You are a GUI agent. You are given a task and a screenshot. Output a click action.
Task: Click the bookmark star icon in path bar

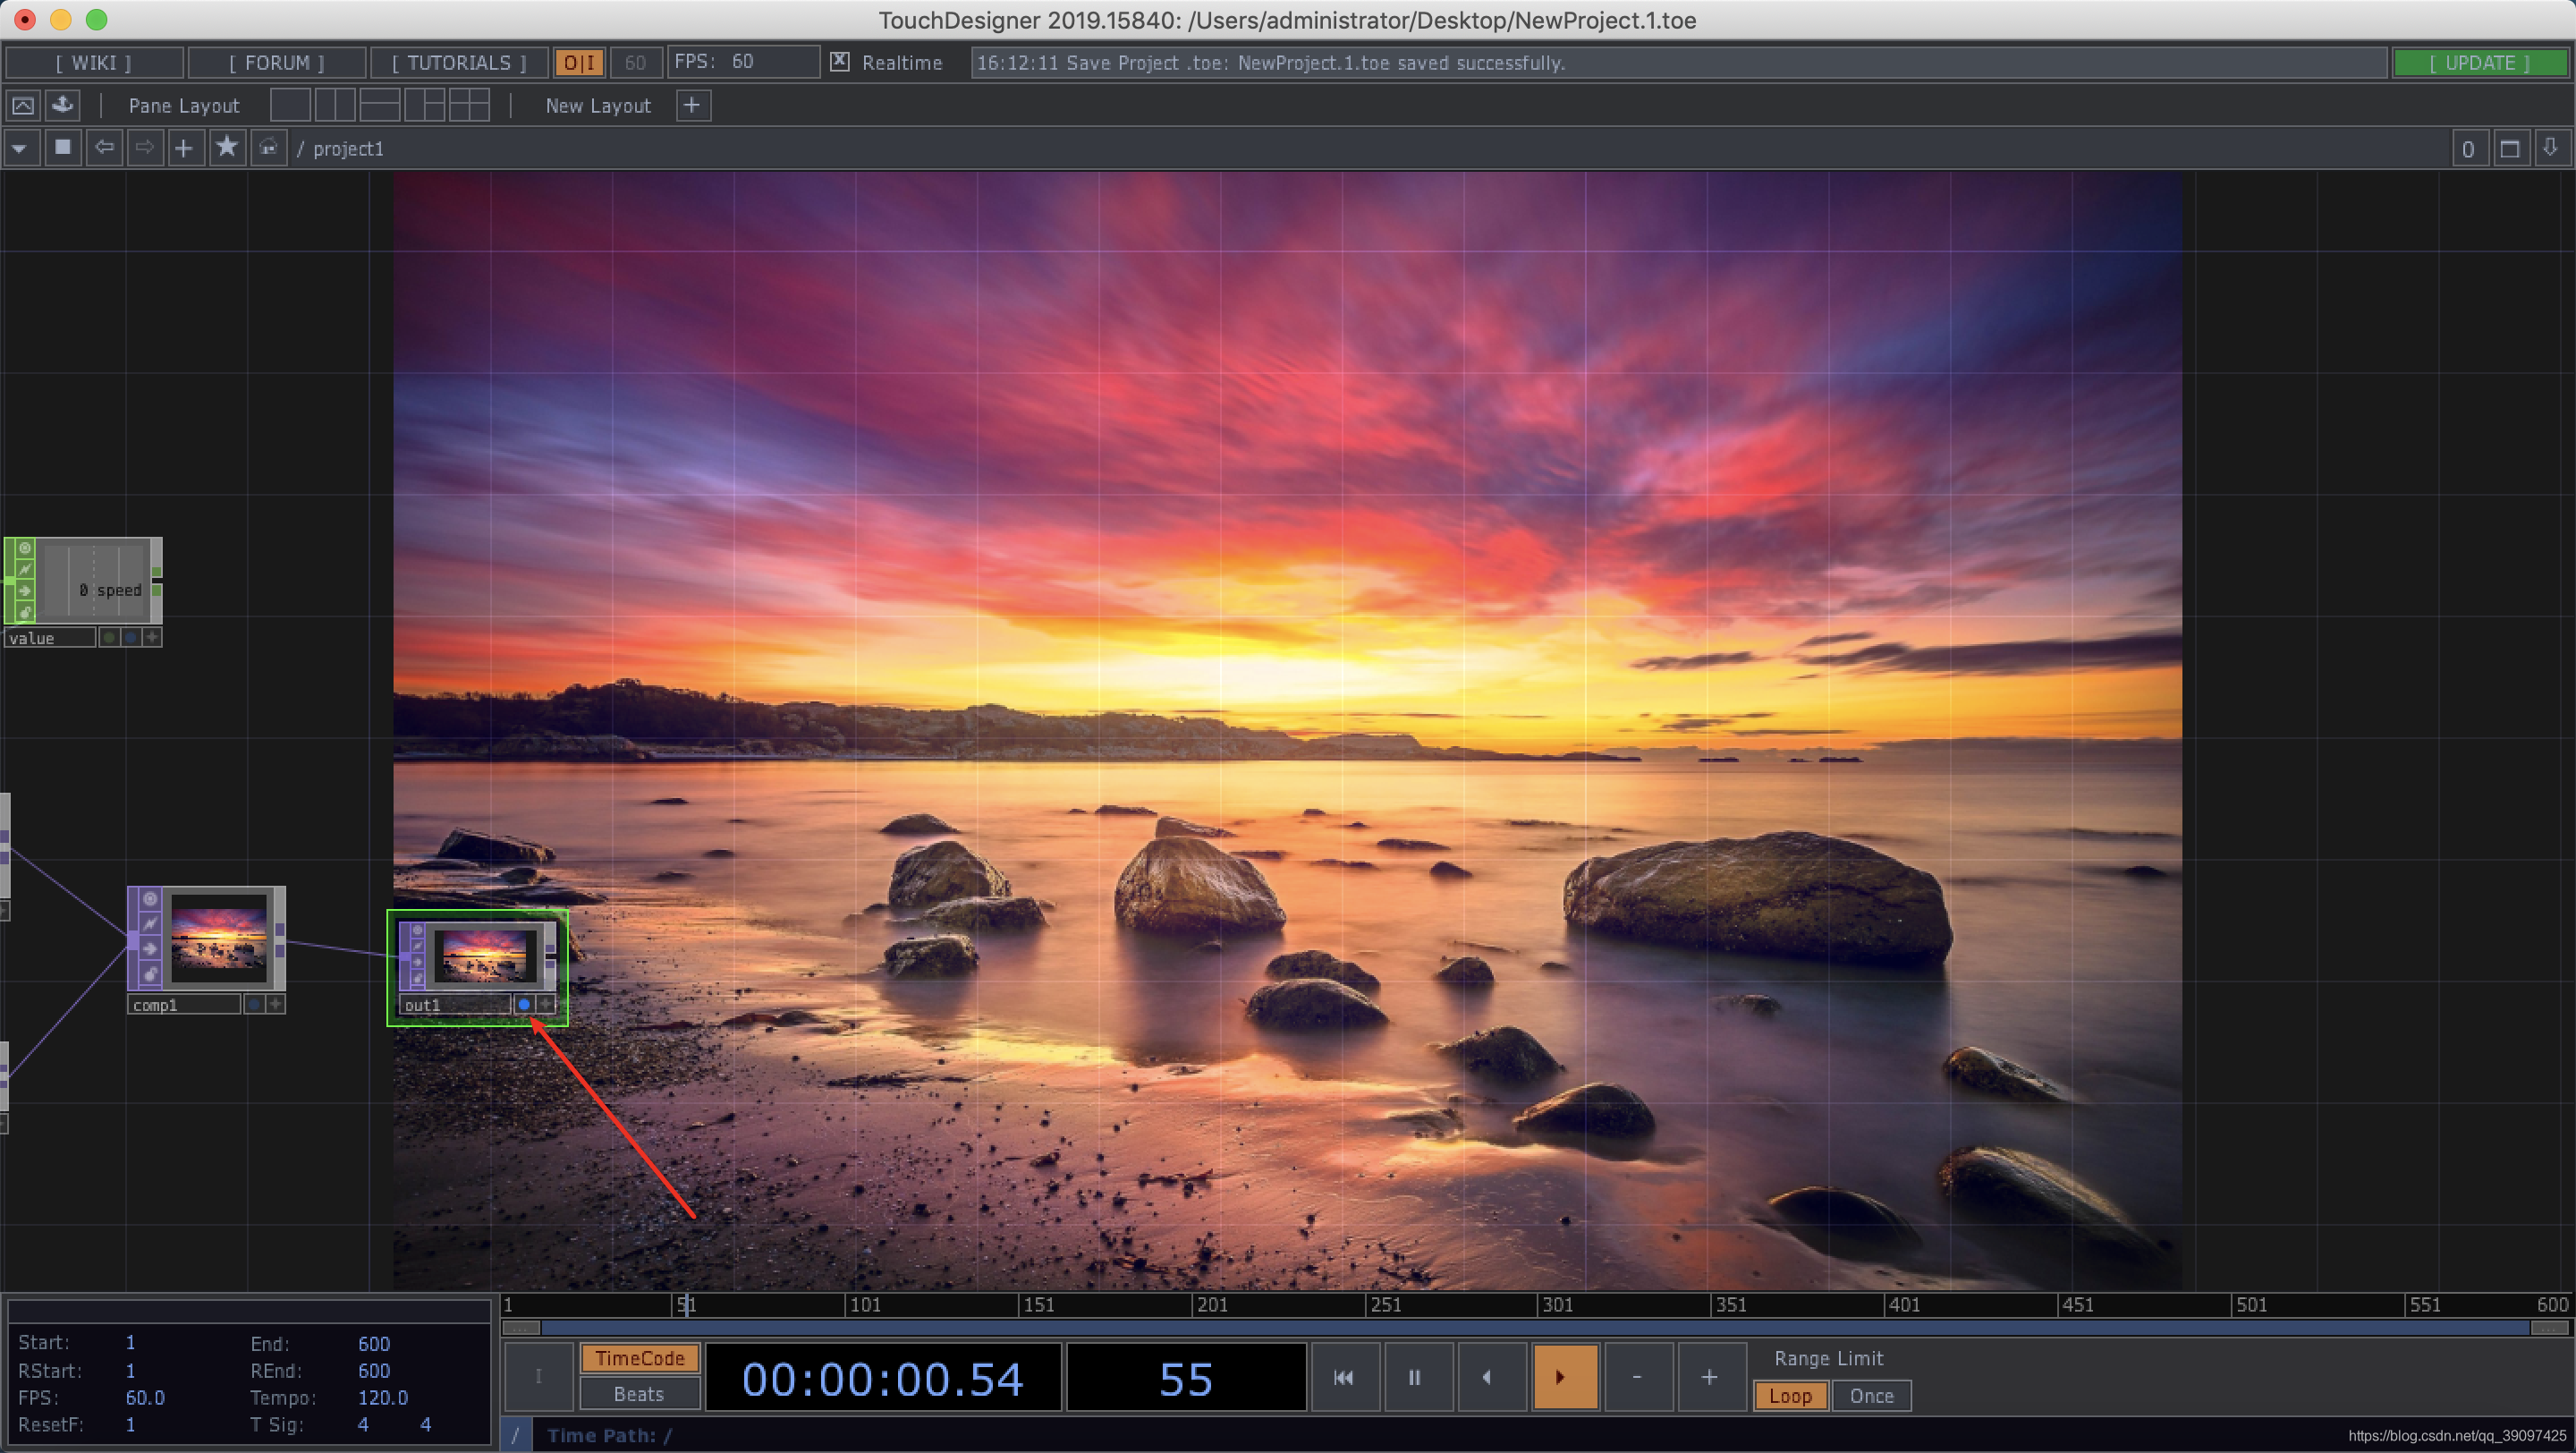[227, 148]
